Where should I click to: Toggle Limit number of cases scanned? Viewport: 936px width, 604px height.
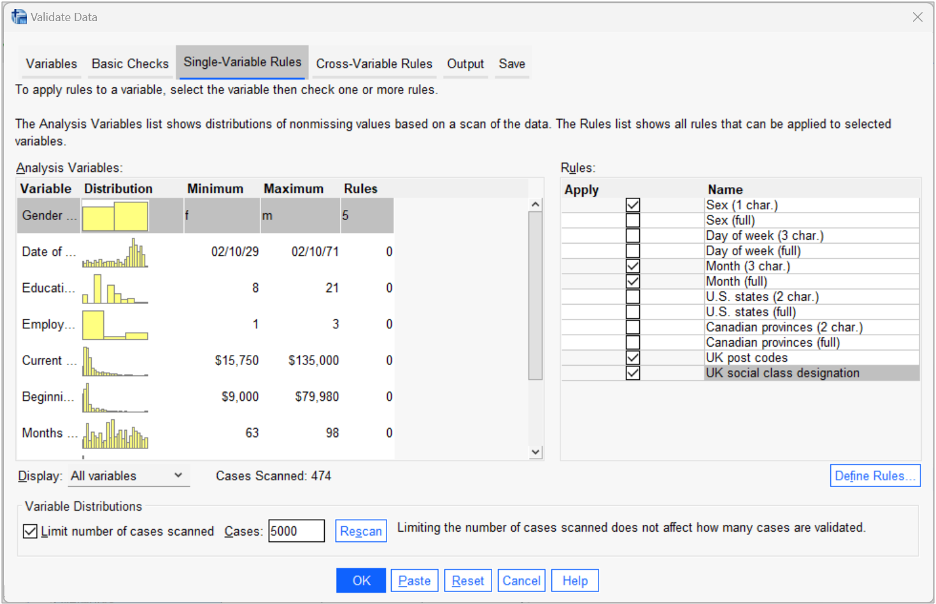[30, 531]
